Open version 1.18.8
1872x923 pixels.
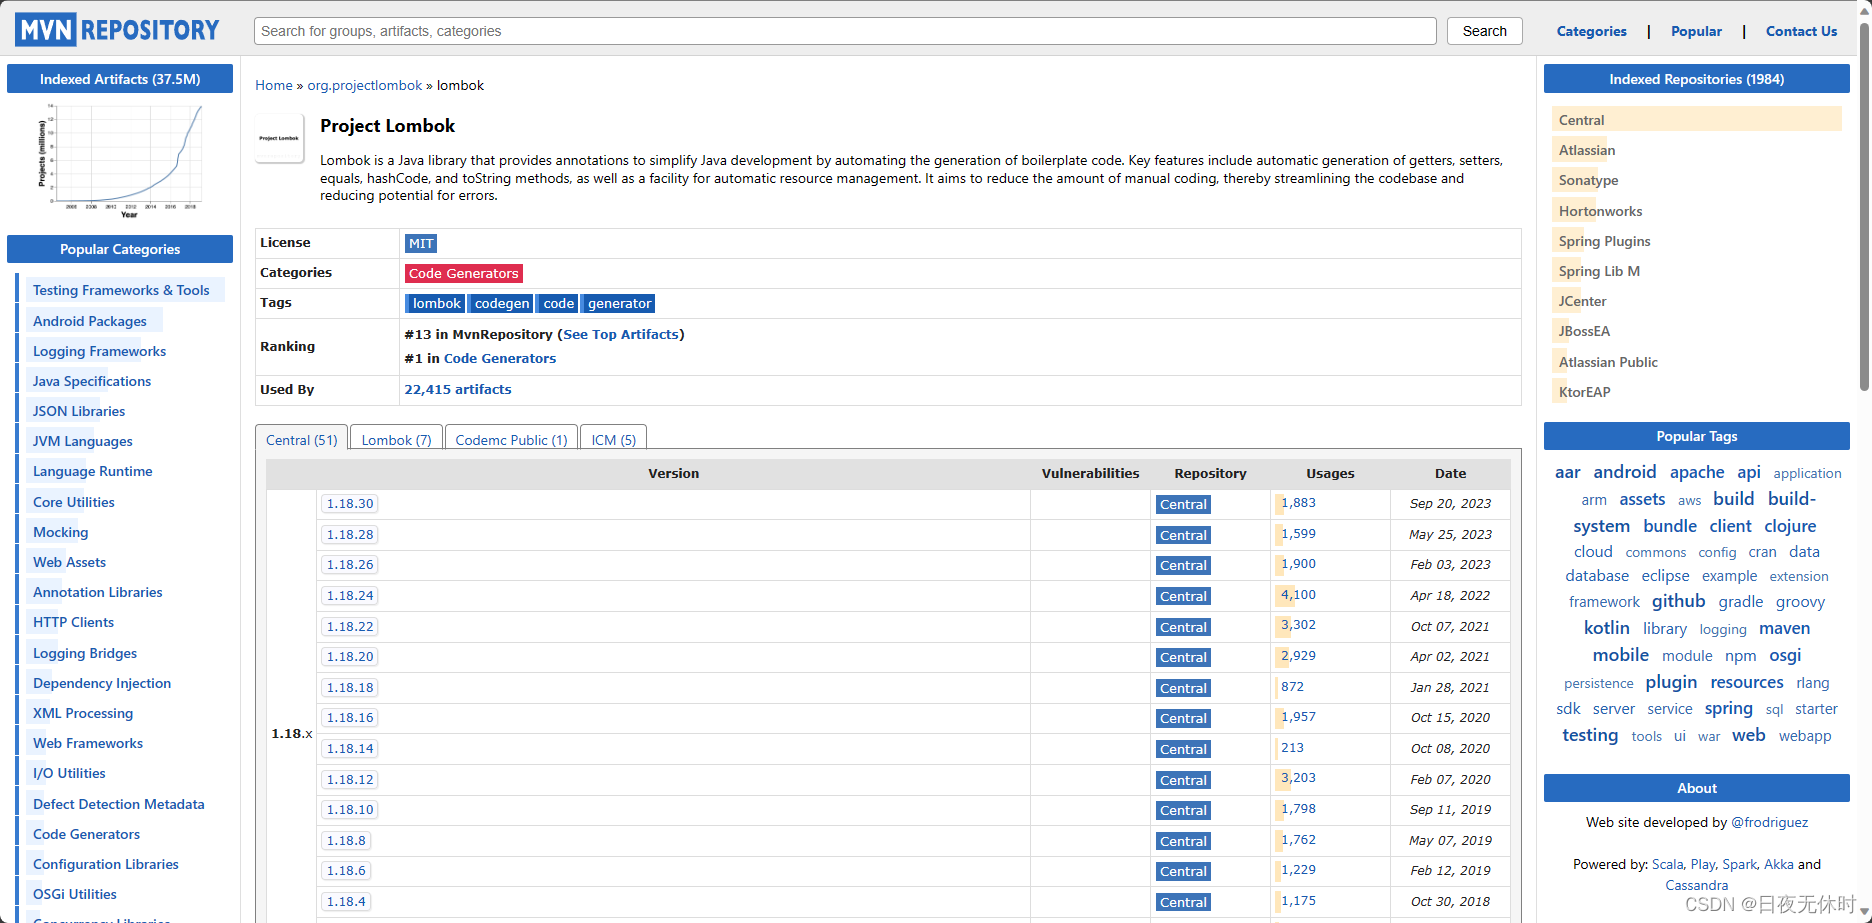point(346,841)
